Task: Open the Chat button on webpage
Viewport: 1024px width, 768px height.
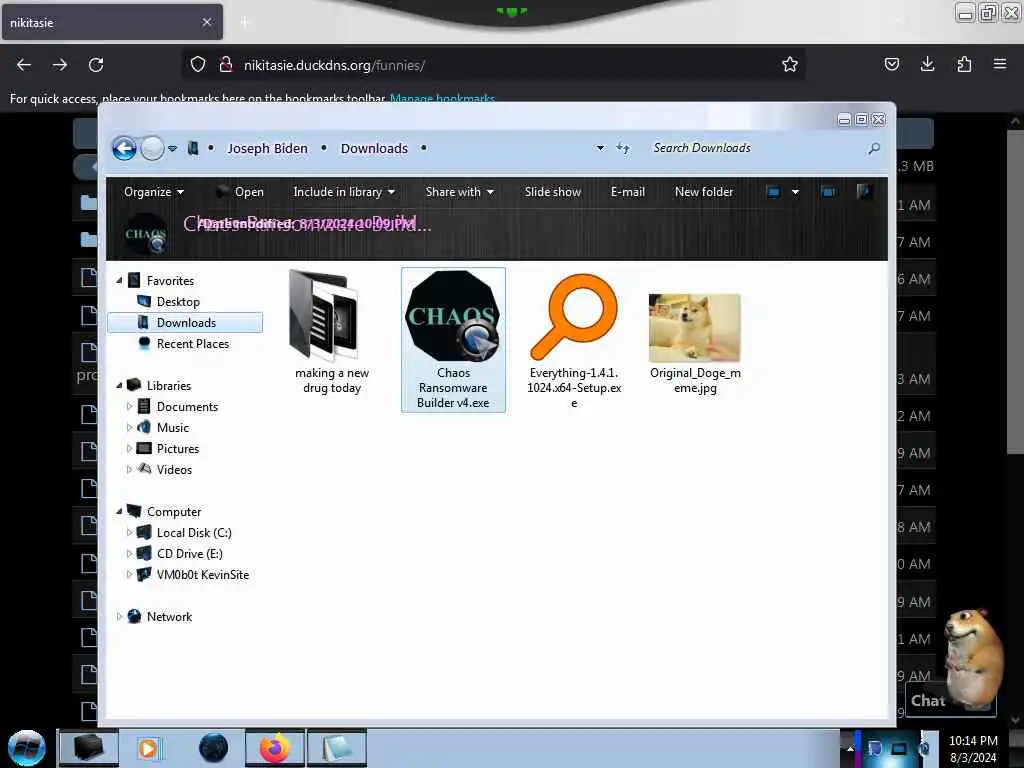Action: 927,701
